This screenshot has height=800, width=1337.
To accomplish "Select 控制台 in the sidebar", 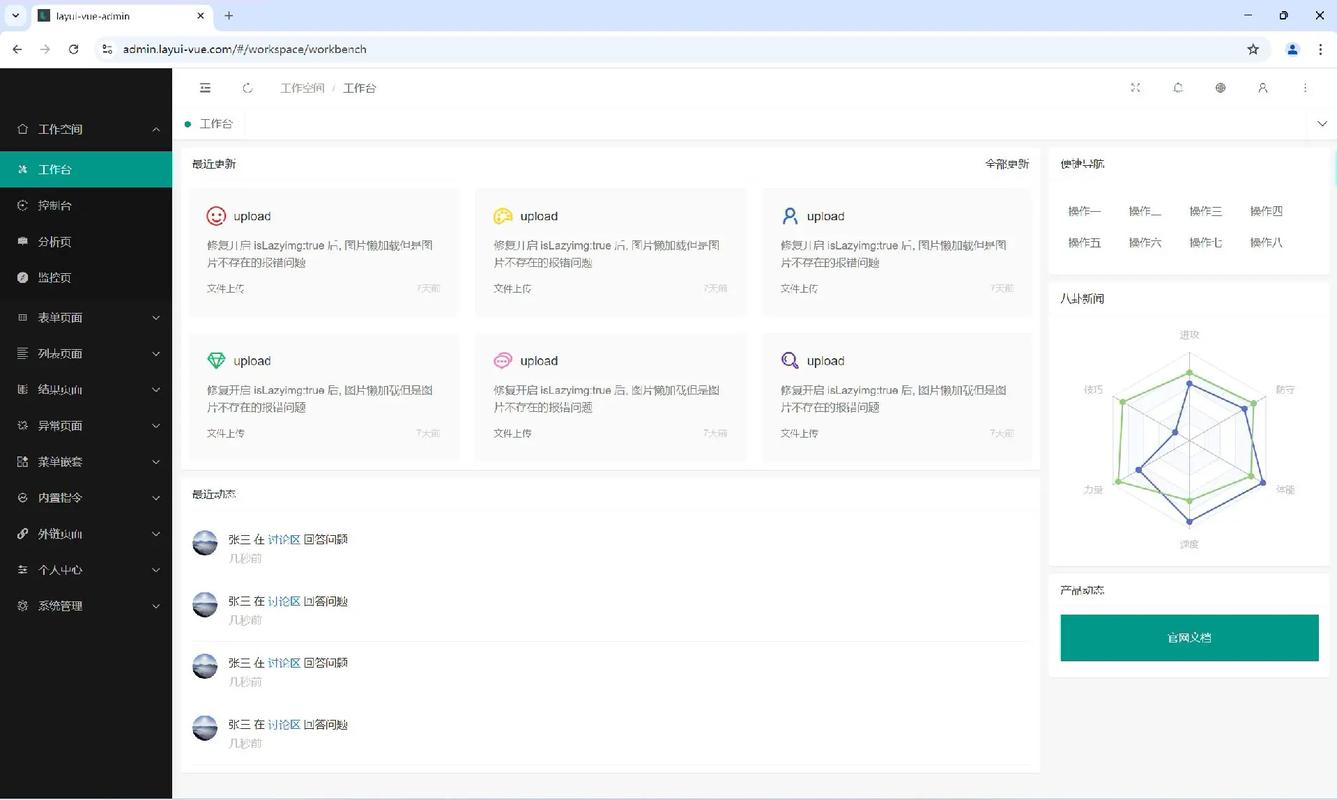I will coord(55,206).
